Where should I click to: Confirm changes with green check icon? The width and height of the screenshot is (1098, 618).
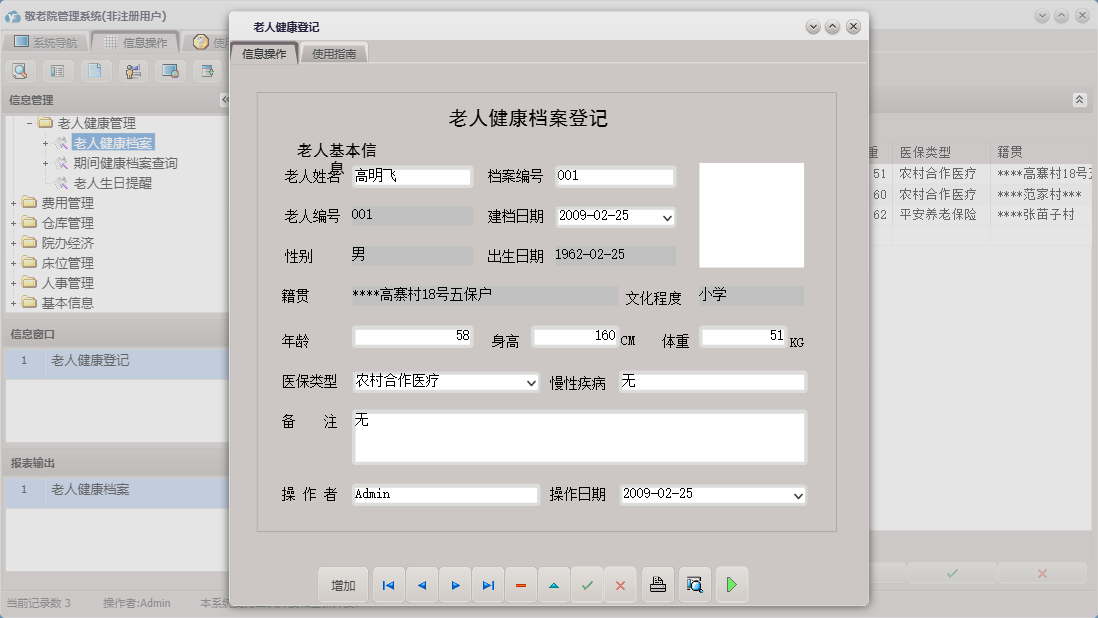click(x=588, y=585)
